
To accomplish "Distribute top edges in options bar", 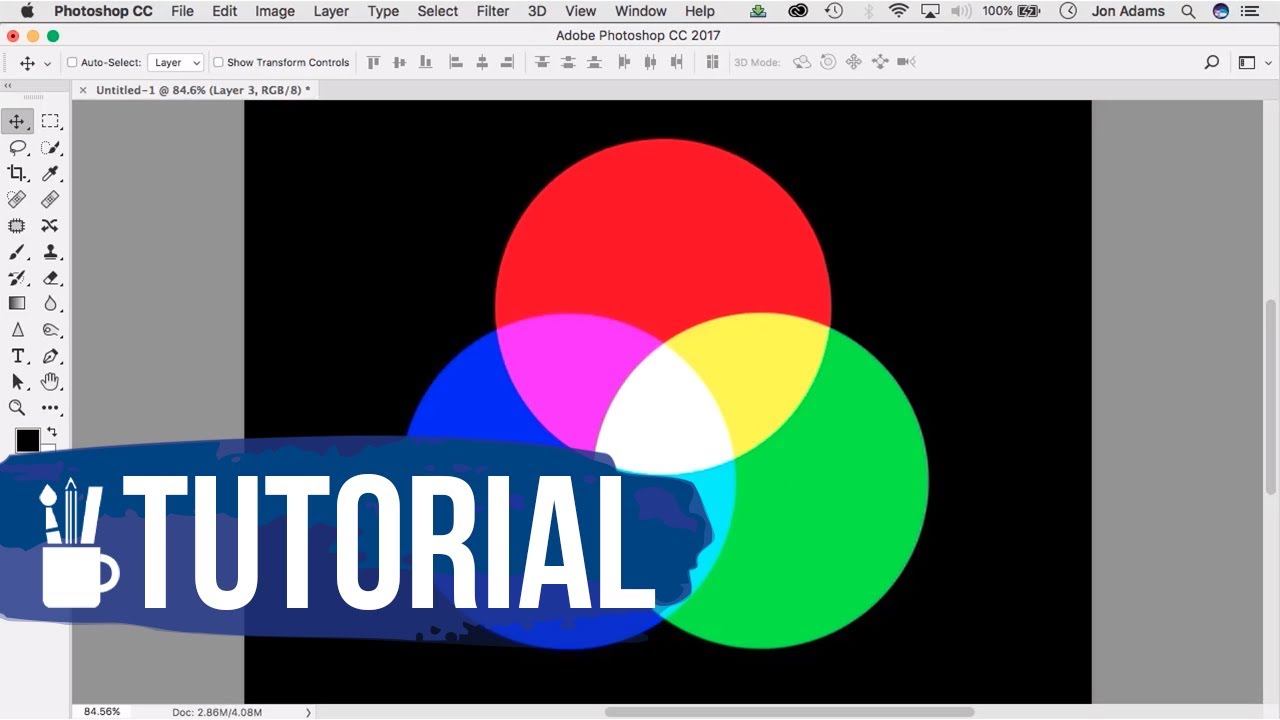I will pos(542,62).
